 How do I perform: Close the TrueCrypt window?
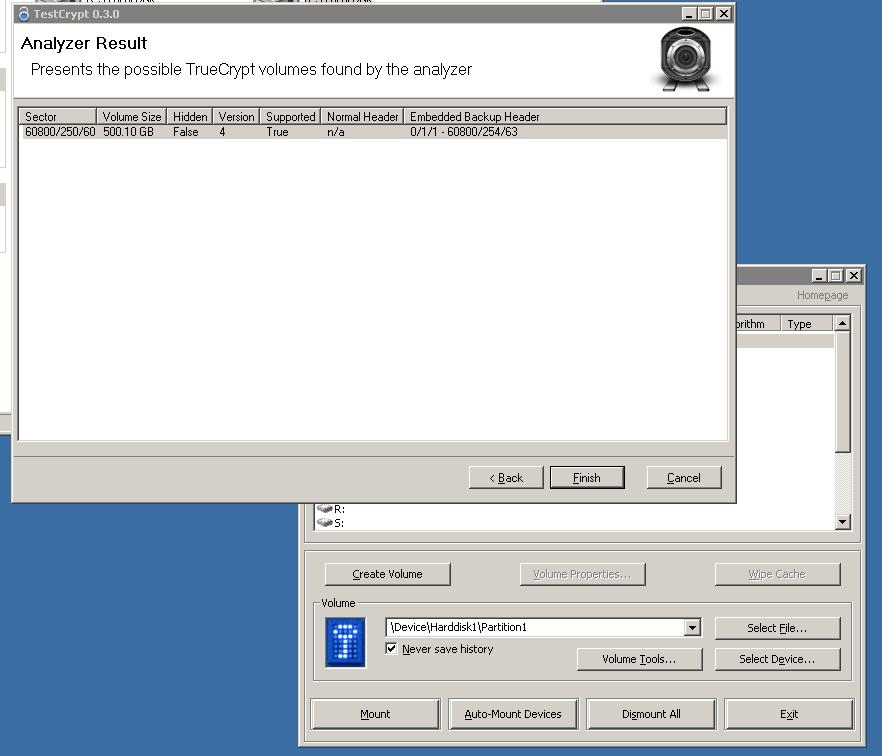tap(854, 276)
